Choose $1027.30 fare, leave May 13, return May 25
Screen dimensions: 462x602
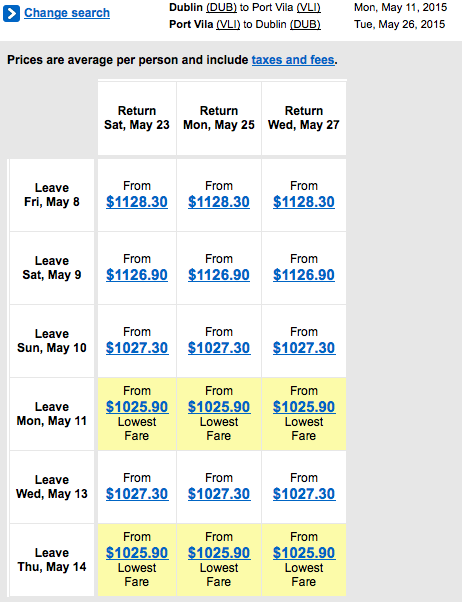(x=219, y=493)
